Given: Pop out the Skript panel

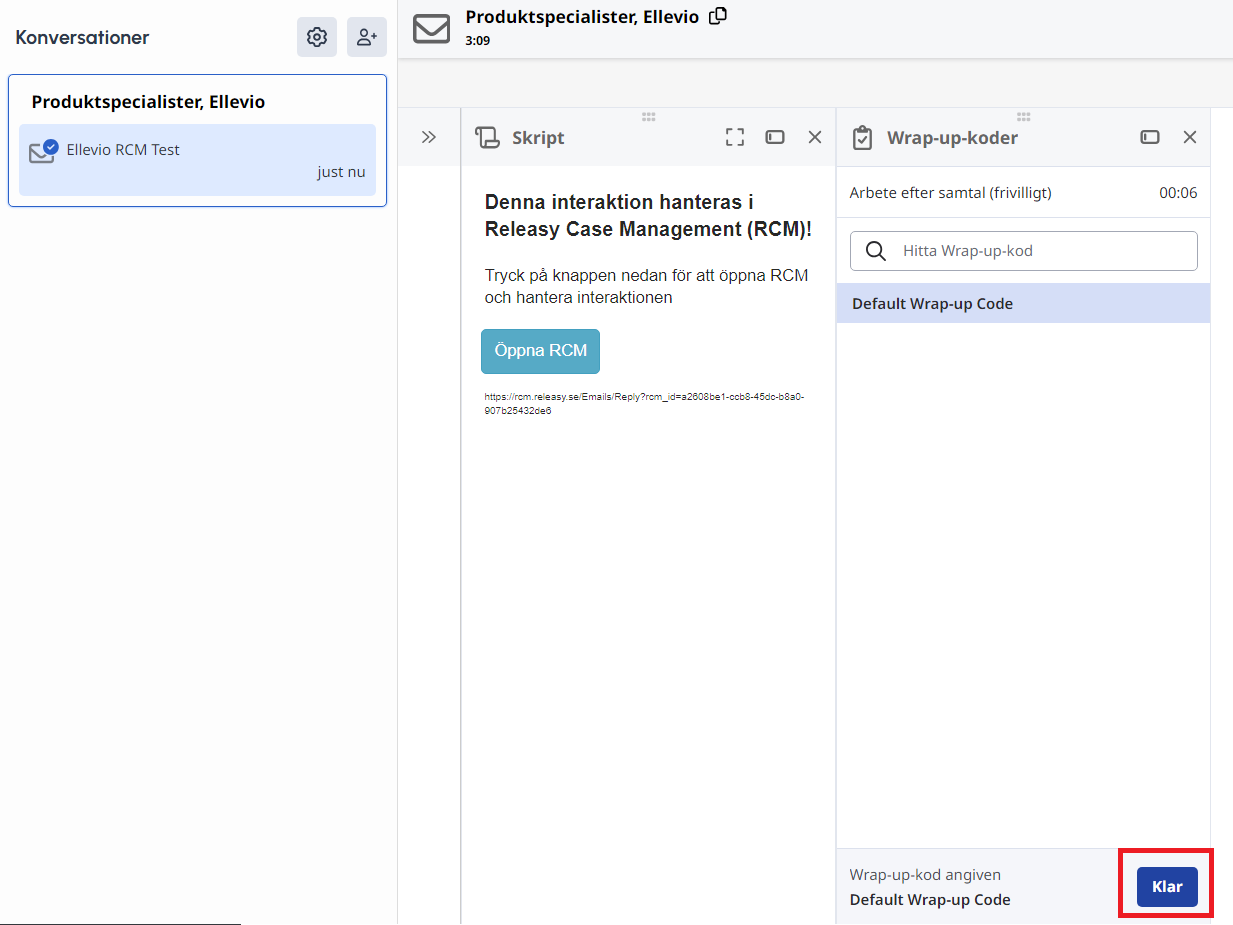Looking at the screenshot, I should (775, 137).
